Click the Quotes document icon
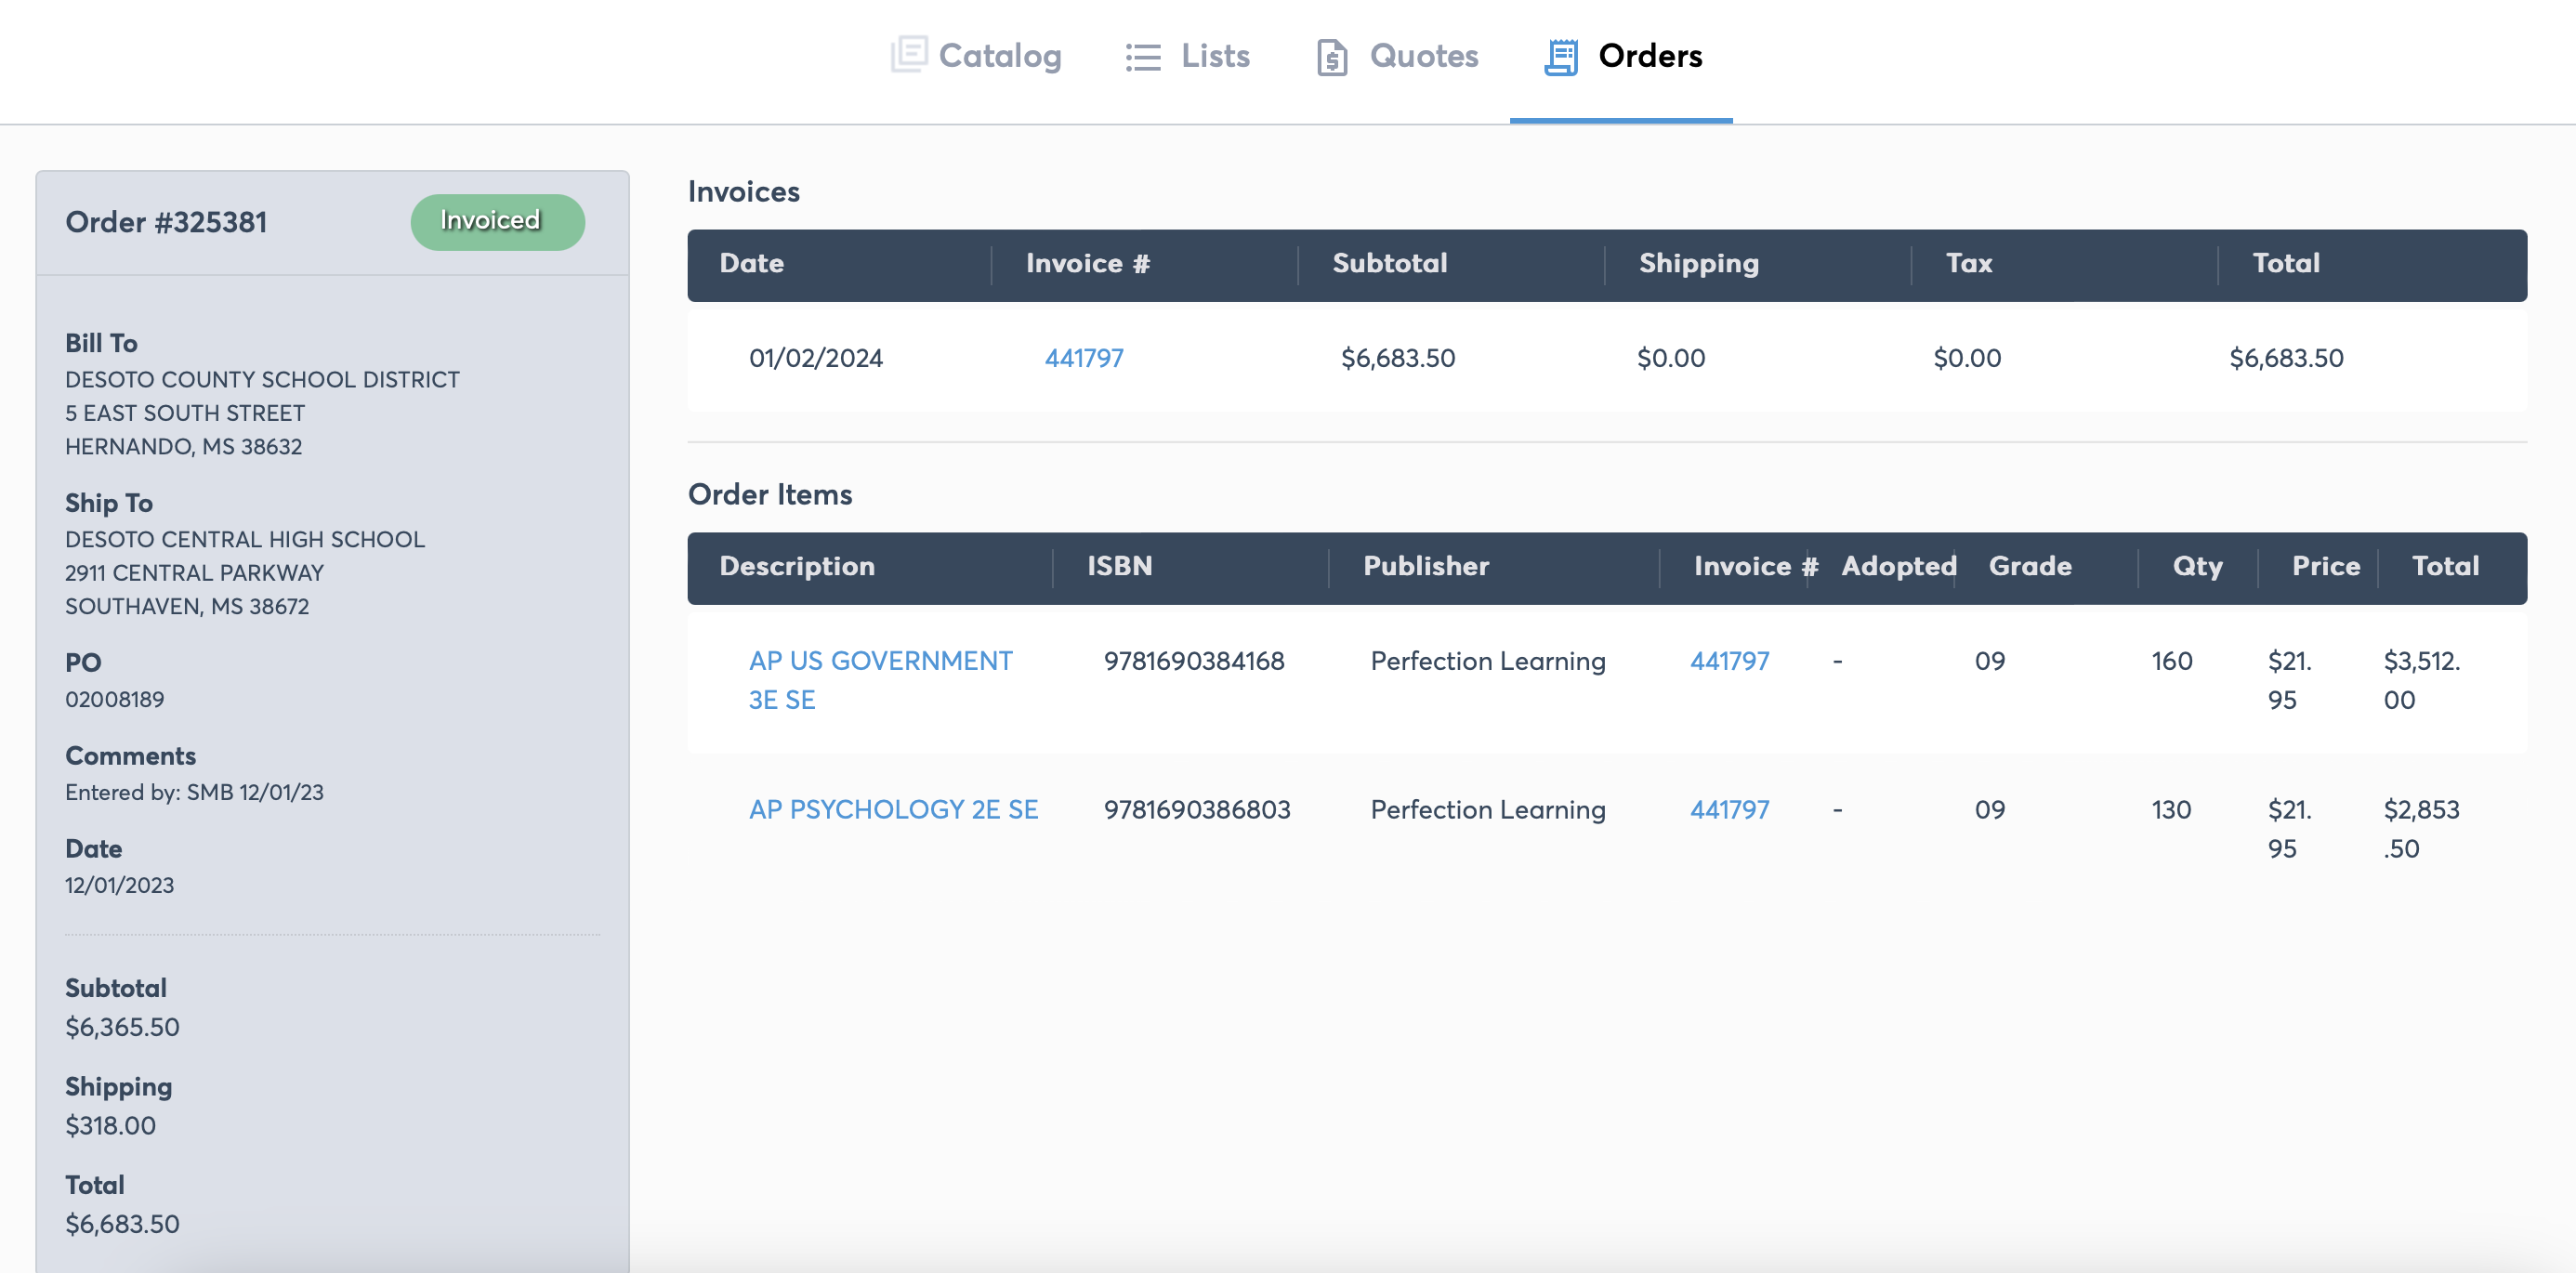This screenshot has height=1273, width=2576. (x=1331, y=57)
